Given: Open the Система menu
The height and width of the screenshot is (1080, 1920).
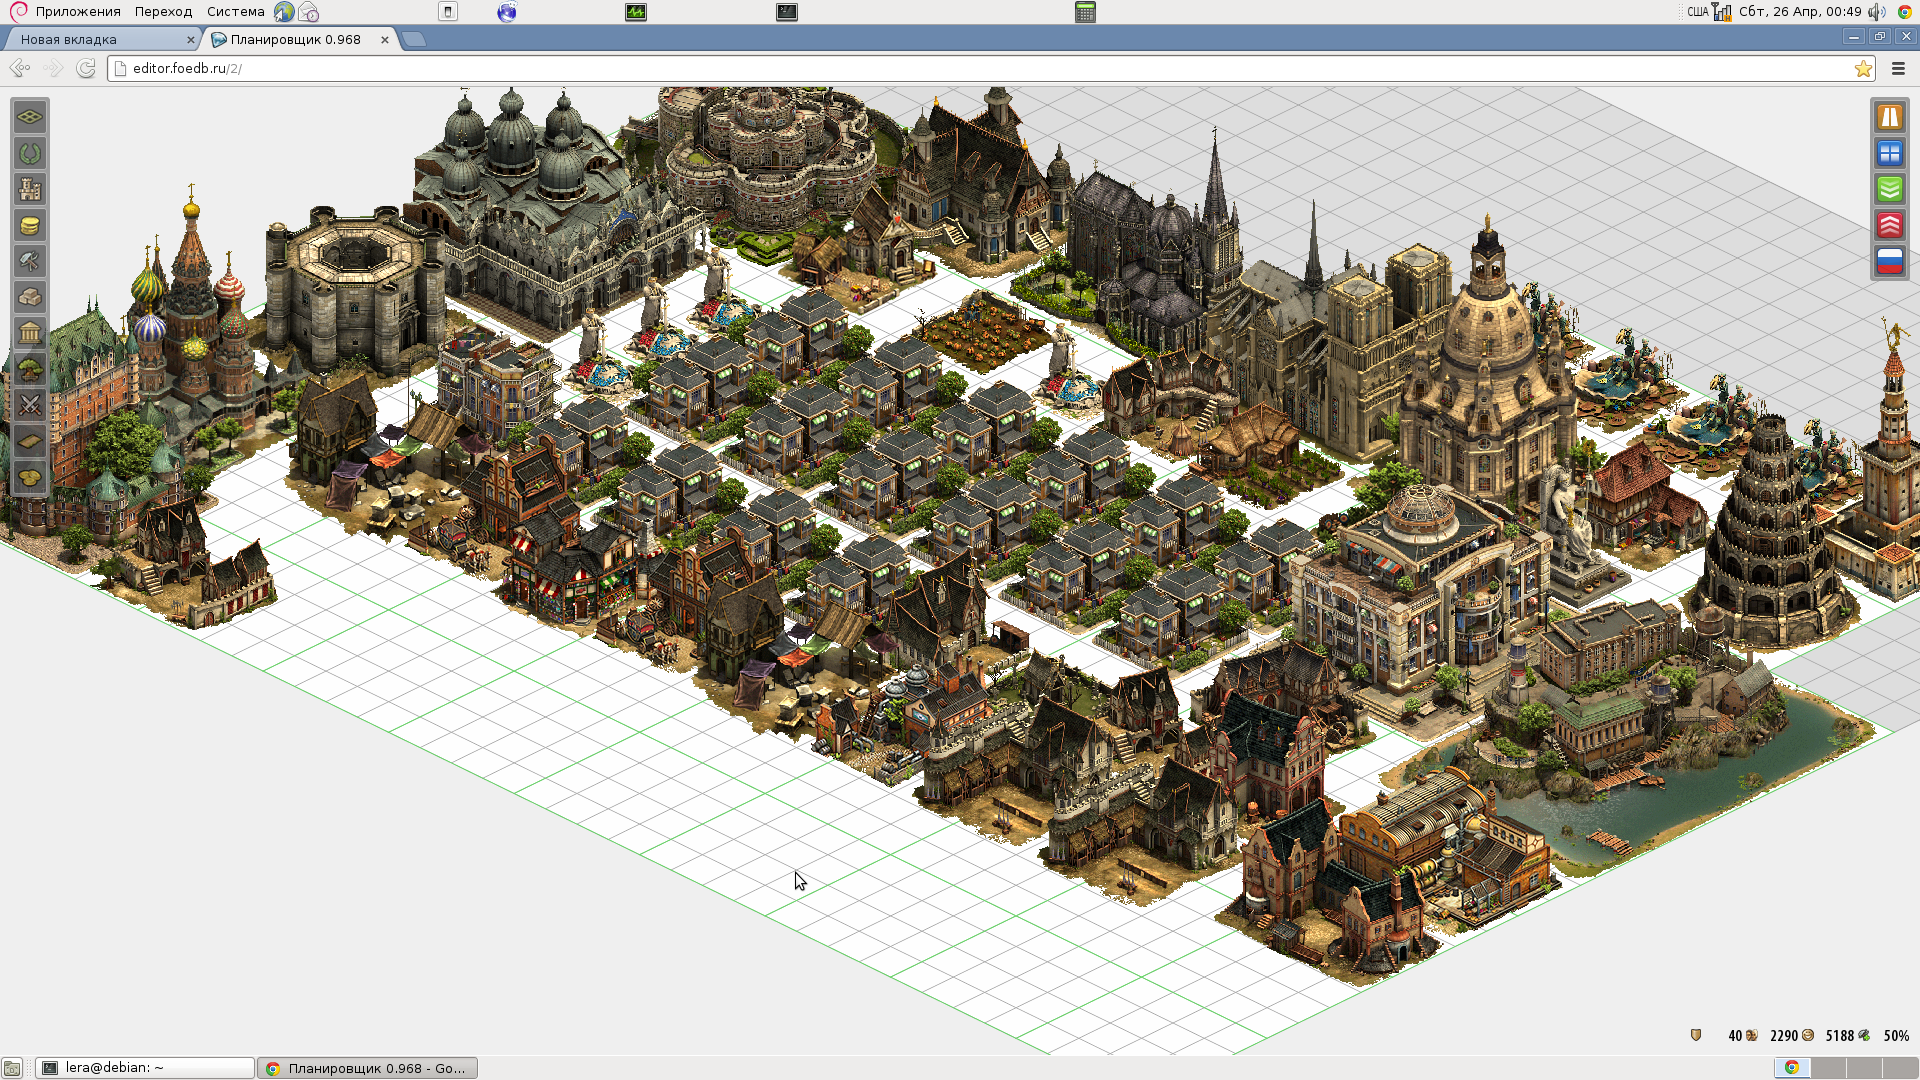Looking at the screenshot, I should [x=235, y=12].
